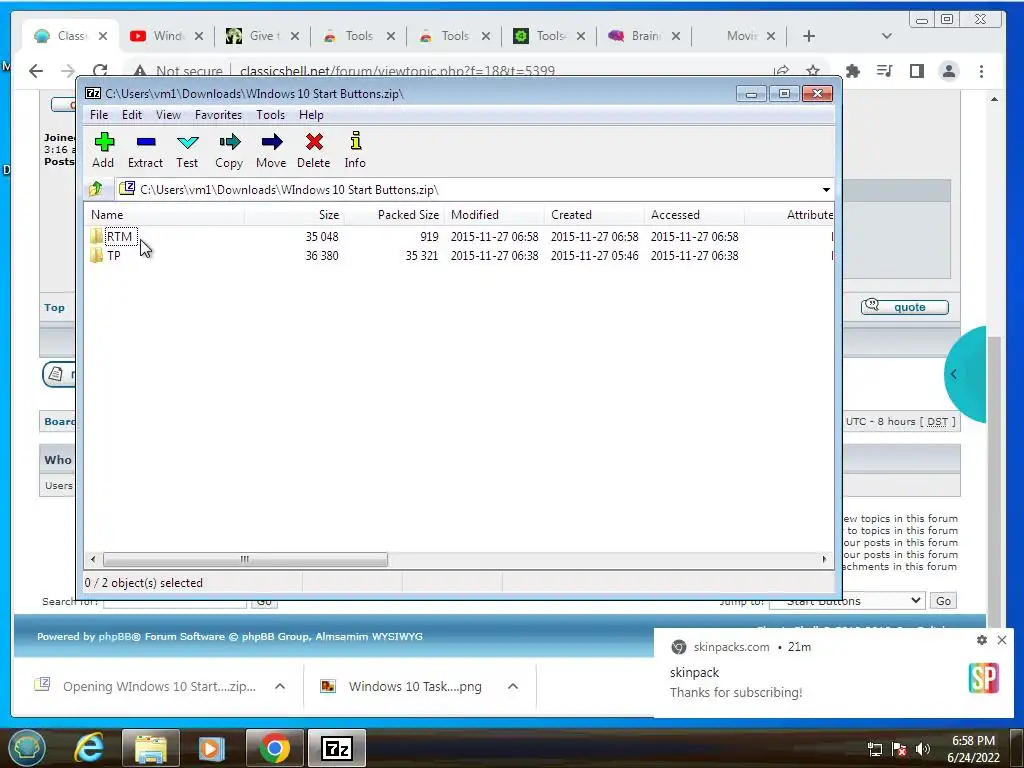Open skinpacks notification settings gear

pos(982,640)
